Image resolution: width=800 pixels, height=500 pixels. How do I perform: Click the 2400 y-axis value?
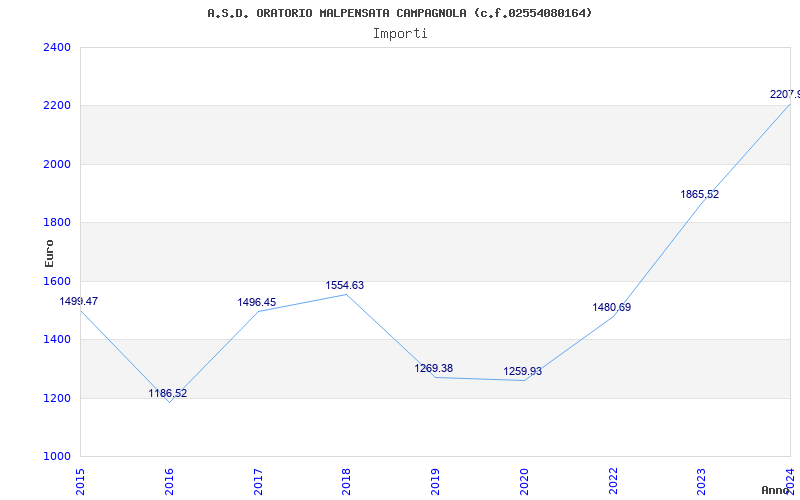coord(57,47)
